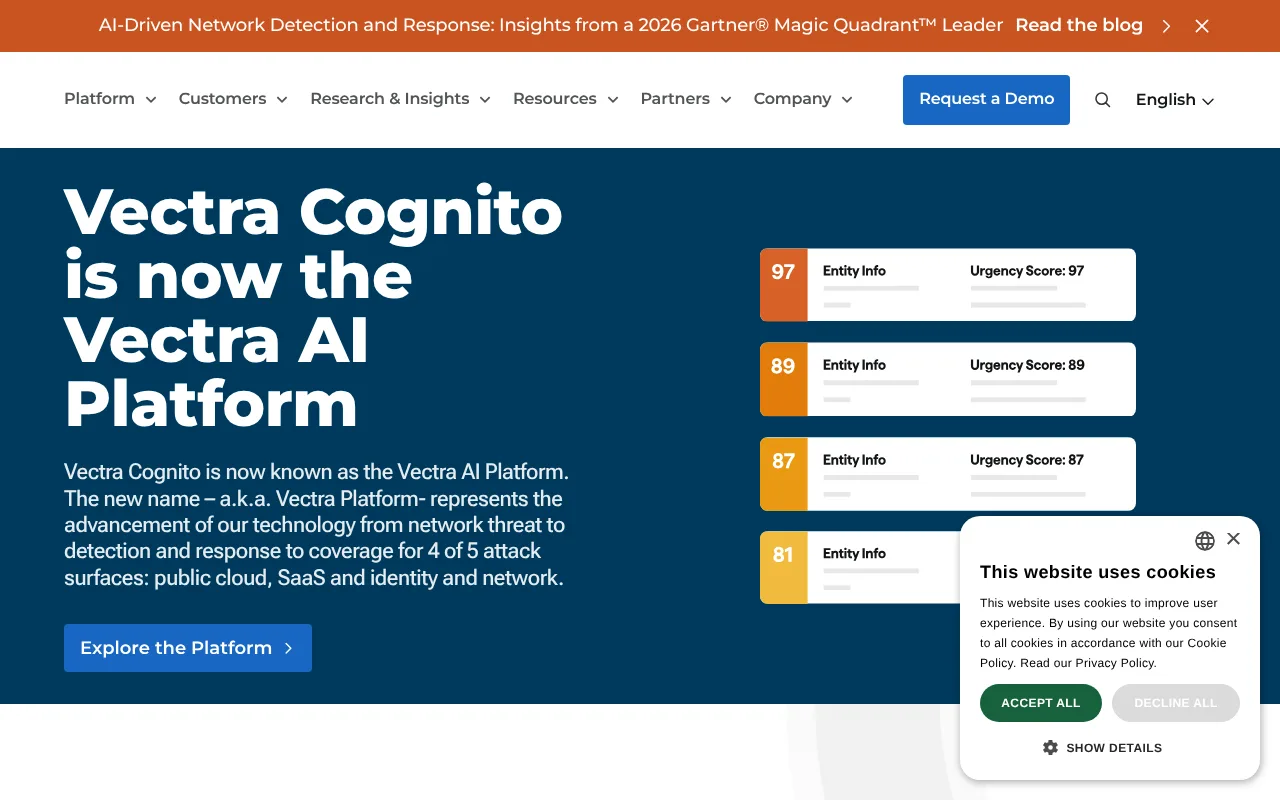The width and height of the screenshot is (1280, 800).
Task: Click the yellow 81 score badge
Action: pyautogui.click(x=783, y=567)
